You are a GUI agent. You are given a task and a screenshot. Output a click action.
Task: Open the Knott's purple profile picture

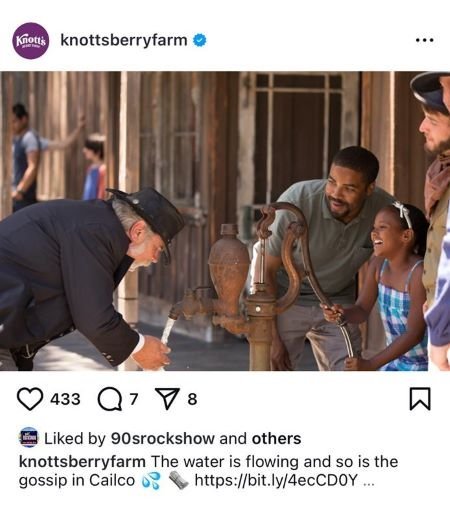[31, 41]
